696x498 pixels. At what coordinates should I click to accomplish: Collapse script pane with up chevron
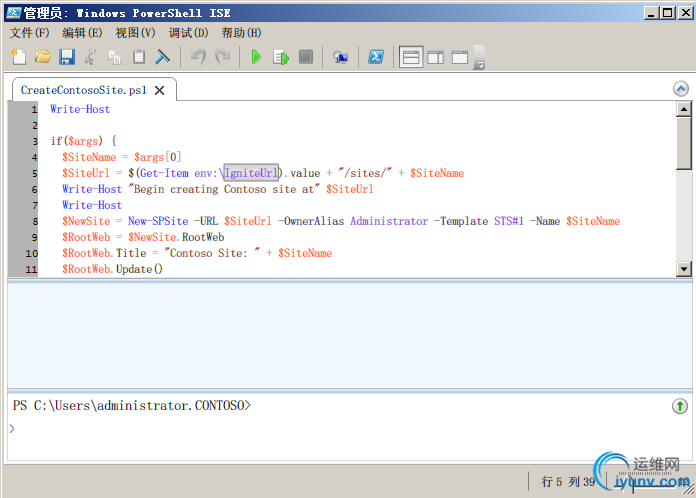[x=680, y=89]
